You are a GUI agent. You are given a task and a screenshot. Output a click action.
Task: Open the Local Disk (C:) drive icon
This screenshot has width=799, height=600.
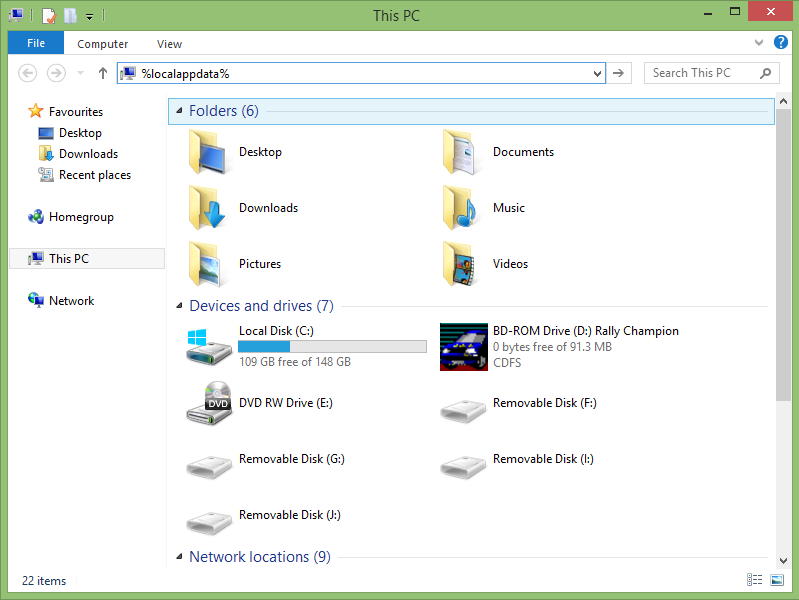coord(209,348)
